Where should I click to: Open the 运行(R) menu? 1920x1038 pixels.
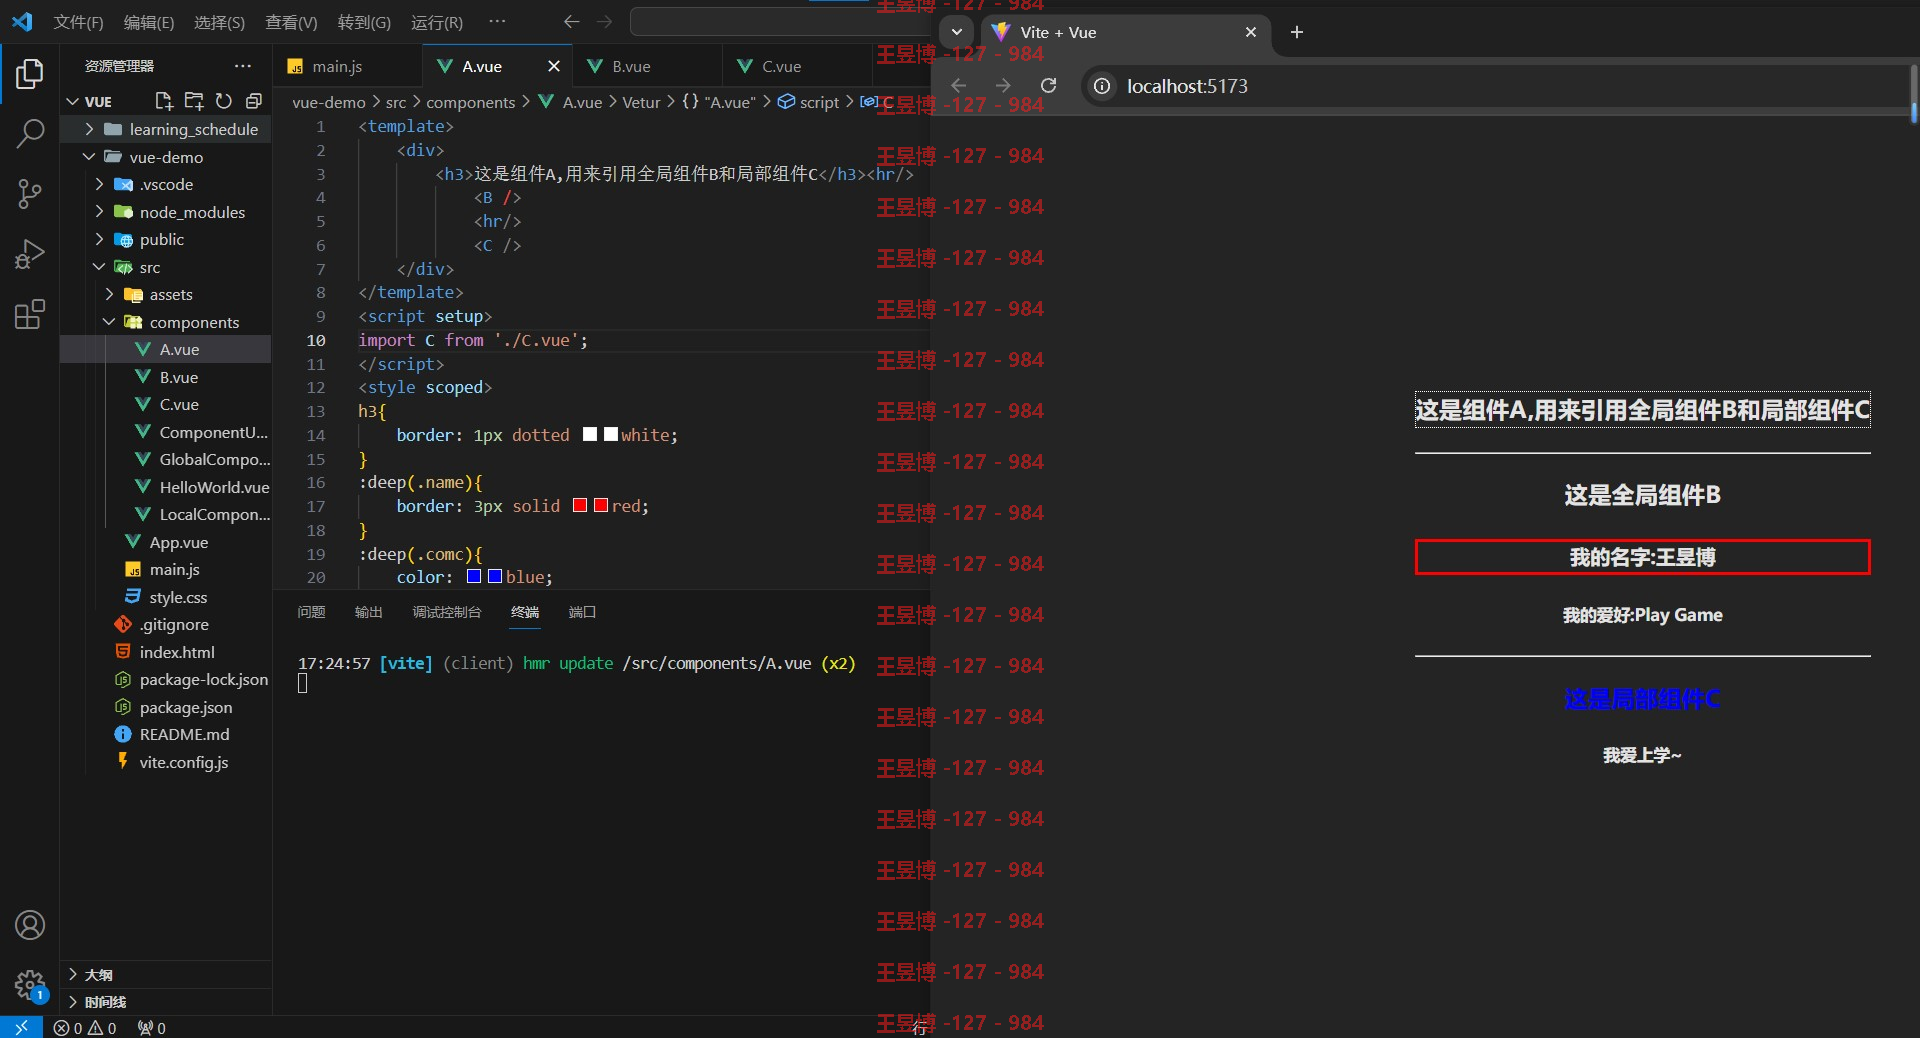[x=437, y=22]
